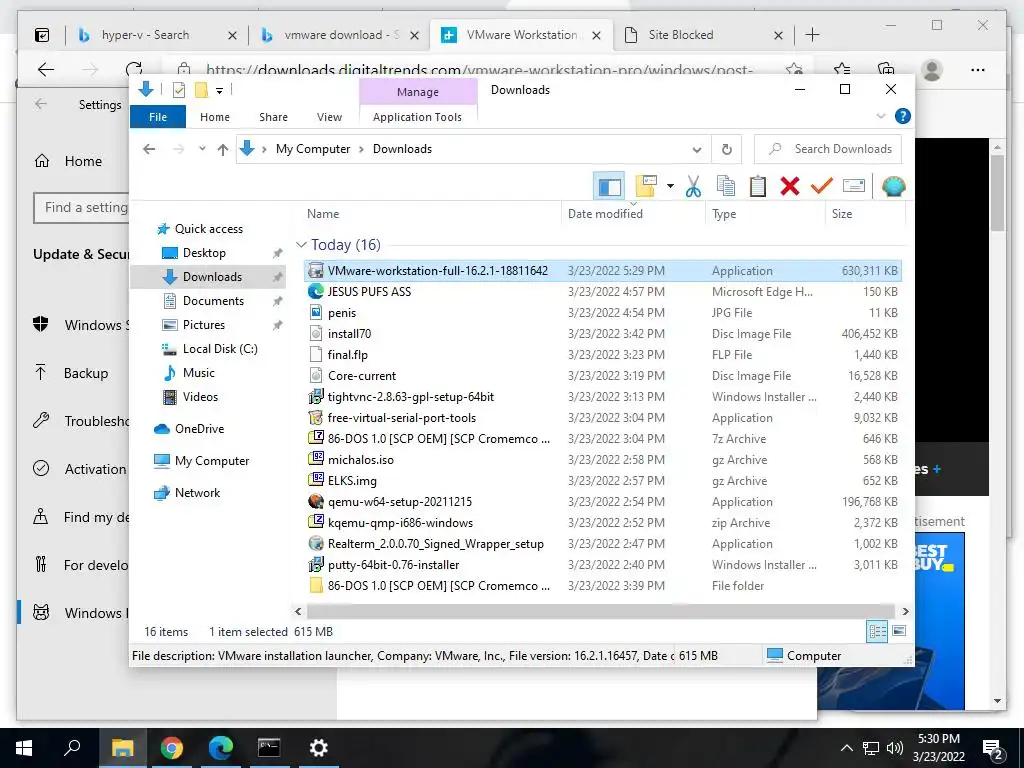Select Network in navigation pane
The height and width of the screenshot is (768, 1024).
[x=197, y=493]
